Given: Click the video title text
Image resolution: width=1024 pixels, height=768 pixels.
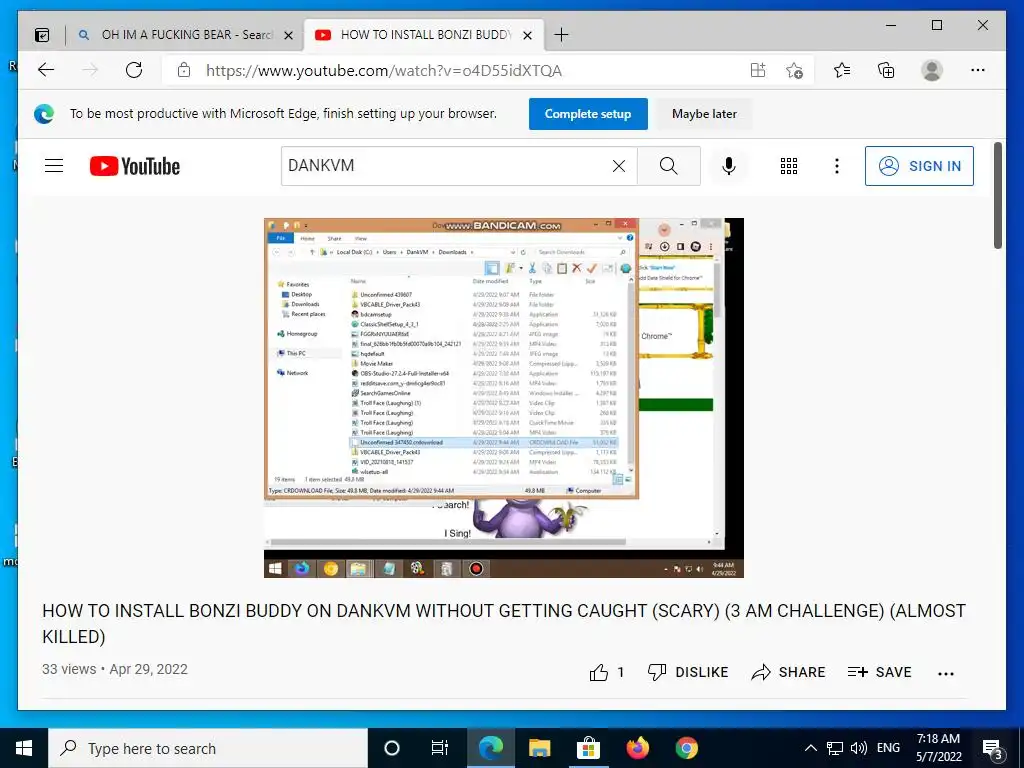Looking at the screenshot, I should 504,624.
